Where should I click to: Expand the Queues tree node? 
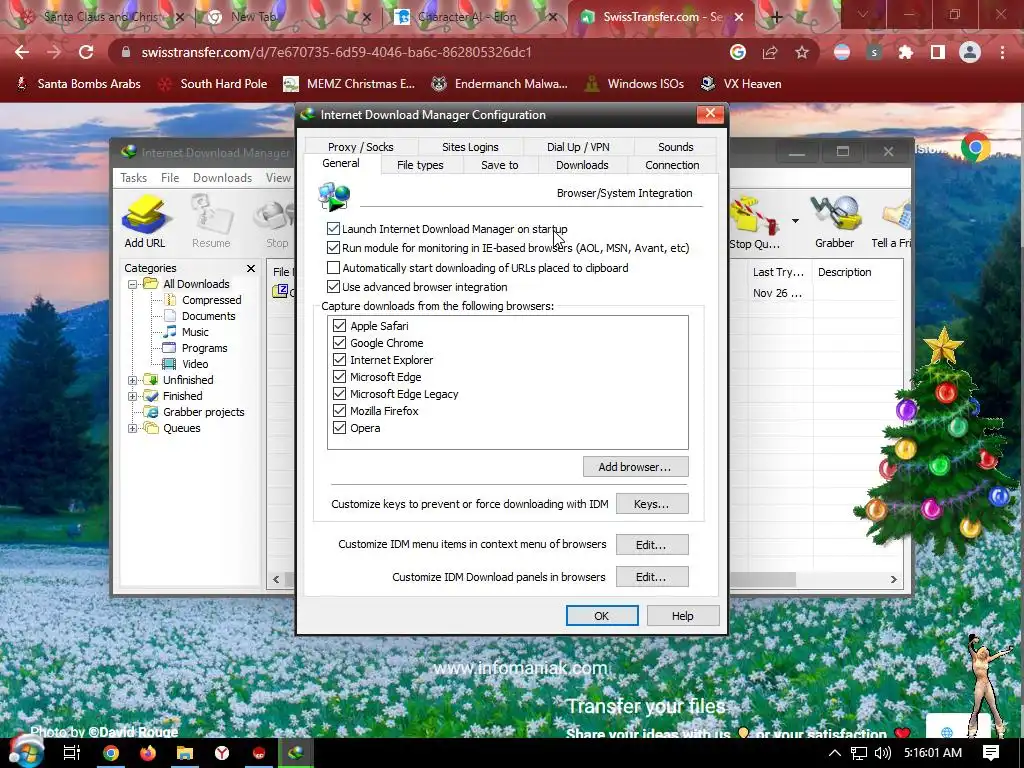pyautogui.click(x=133, y=428)
